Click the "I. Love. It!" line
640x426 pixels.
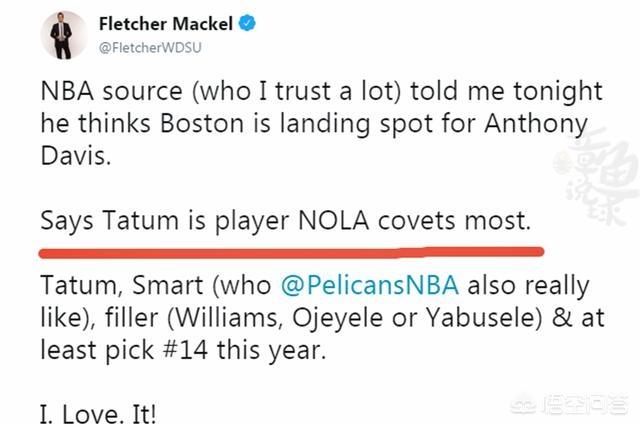click(x=98, y=415)
